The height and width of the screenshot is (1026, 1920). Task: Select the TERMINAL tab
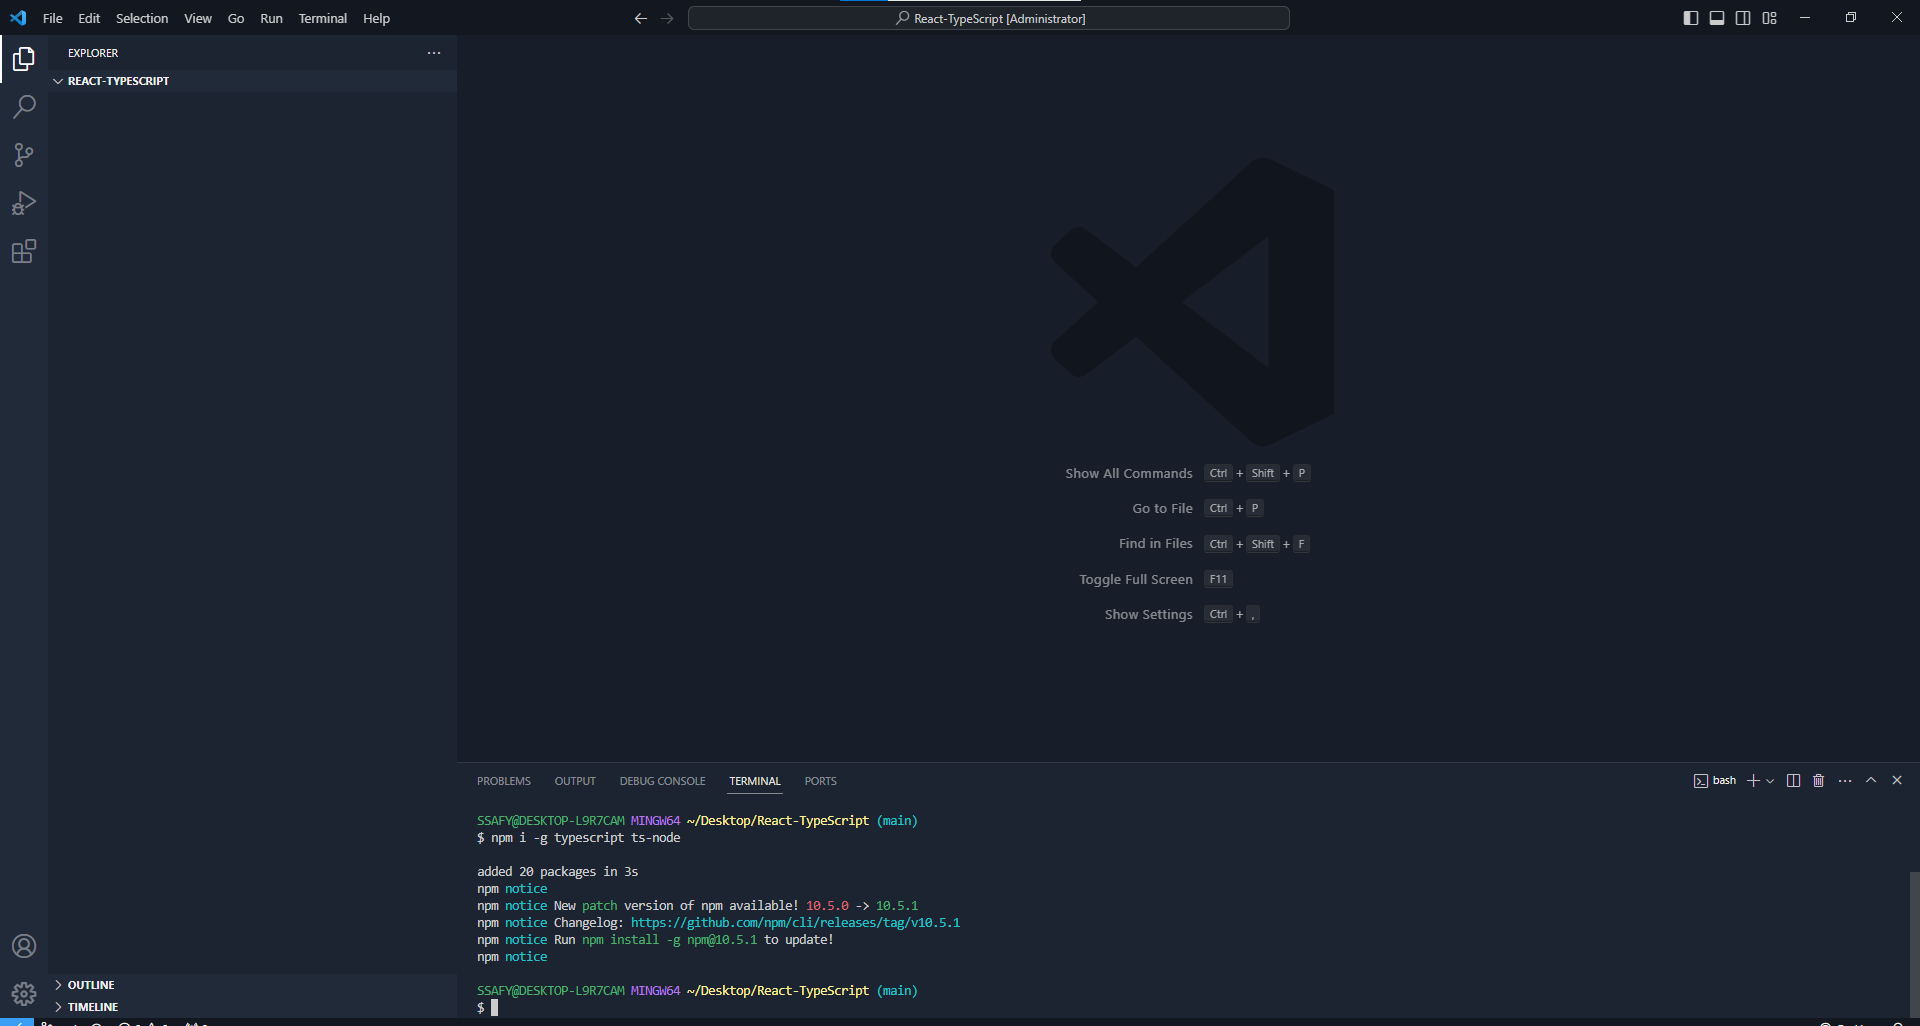point(755,781)
